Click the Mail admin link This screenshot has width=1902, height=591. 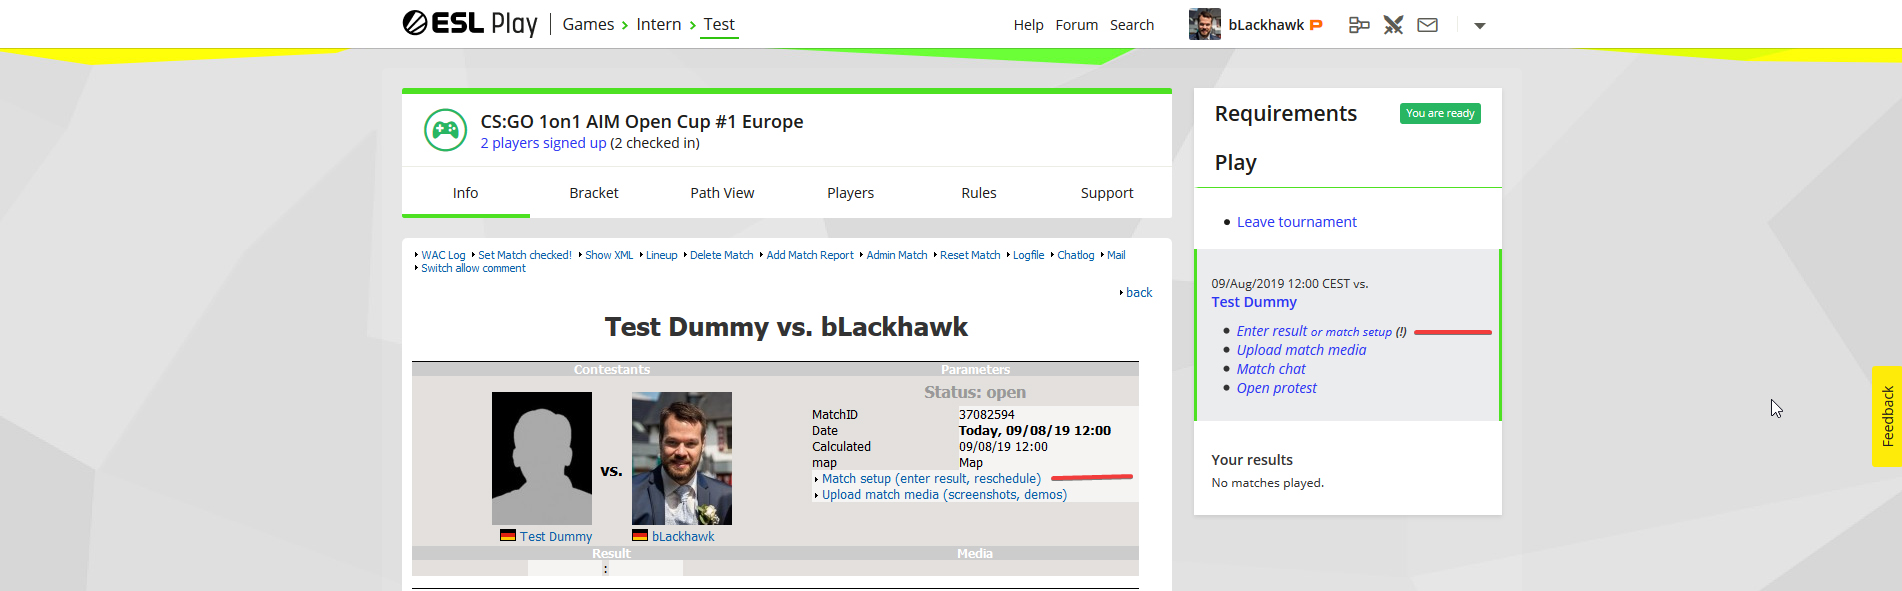pyautogui.click(x=1116, y=255)
